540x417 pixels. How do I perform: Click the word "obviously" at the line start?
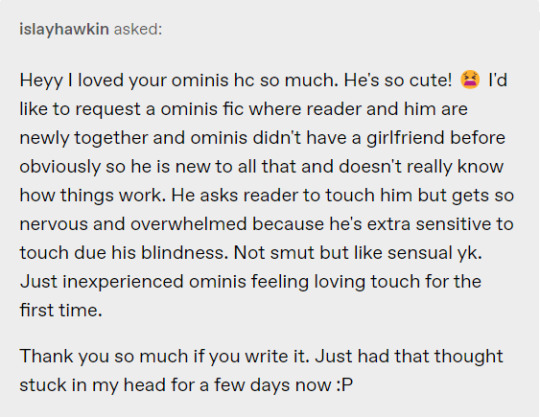(60, 167)
